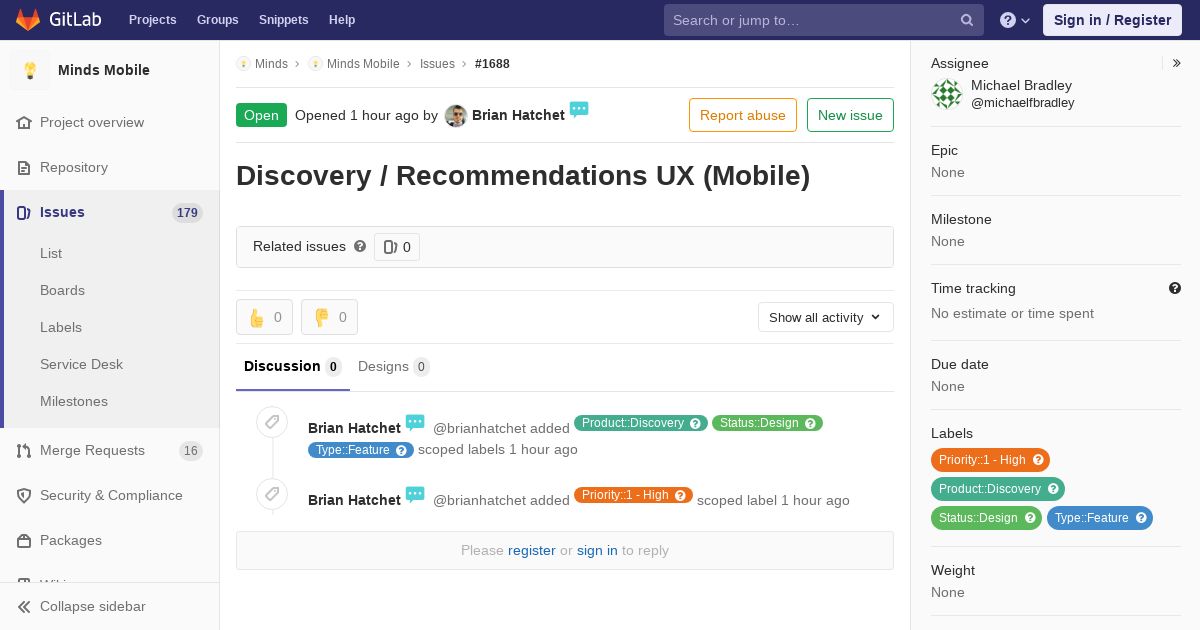Click the Merge Requests count badge 16
Image resolution: width=1200 pixels, height=630 pixels.
pyautogui.click(x=190, y=451)
